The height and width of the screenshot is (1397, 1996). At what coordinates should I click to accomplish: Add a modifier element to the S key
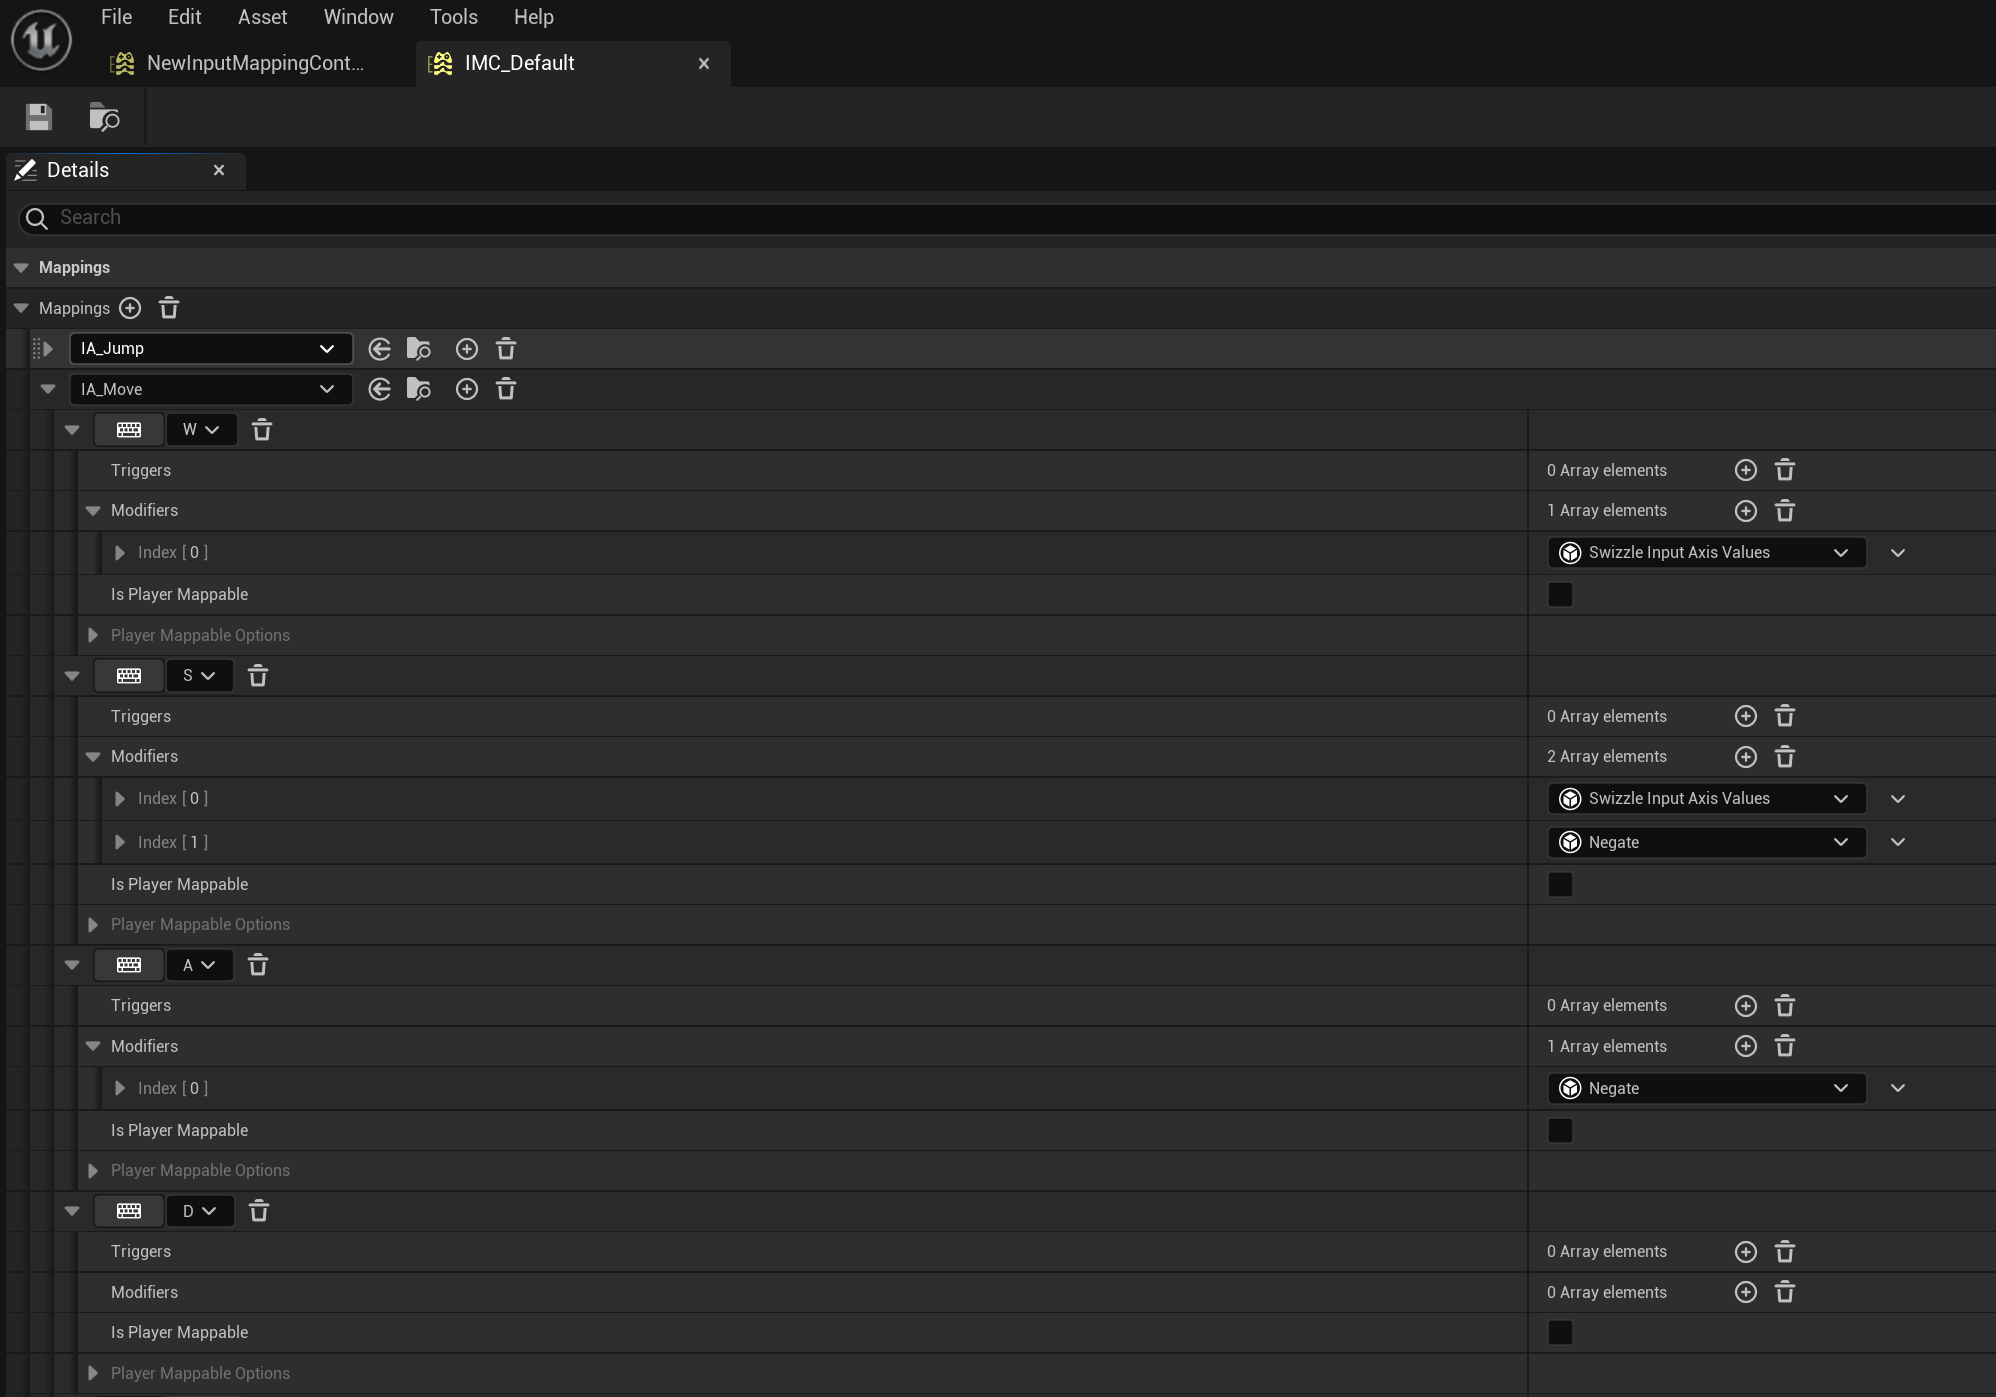pyautogui.click(x=1746, y=757)
